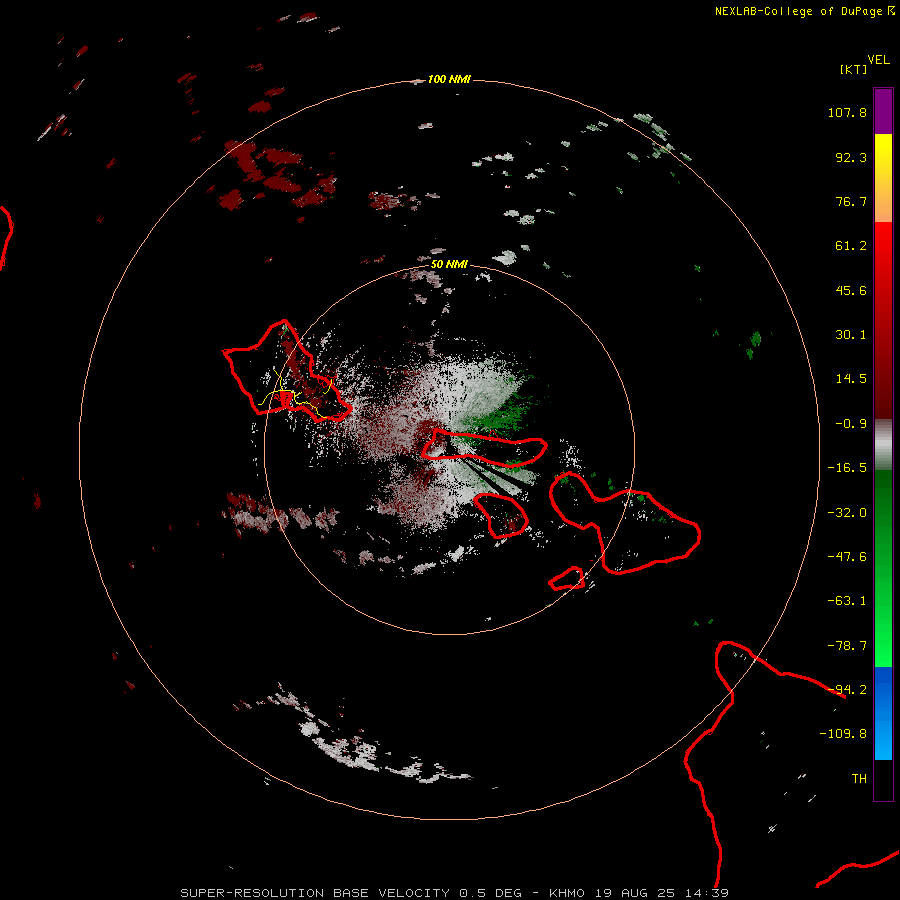Viewport: 900px width, 900px height.
Task: Click the -47.6 velocity scale value
Action: pyautogui.click(x=847, y=557)
